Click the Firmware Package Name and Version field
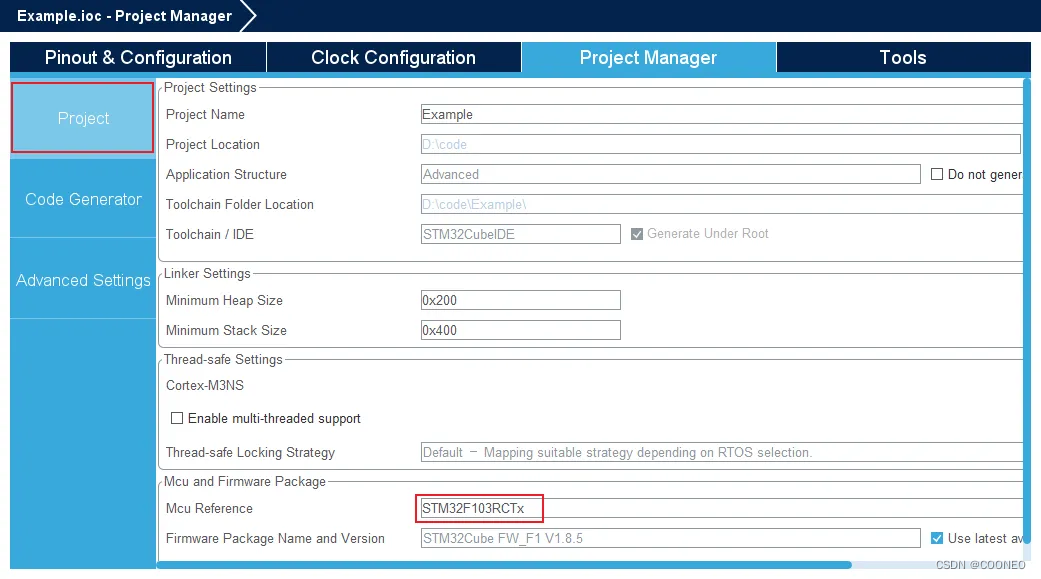This screenshot has width=1041, height=579. [x=671, y=538]
